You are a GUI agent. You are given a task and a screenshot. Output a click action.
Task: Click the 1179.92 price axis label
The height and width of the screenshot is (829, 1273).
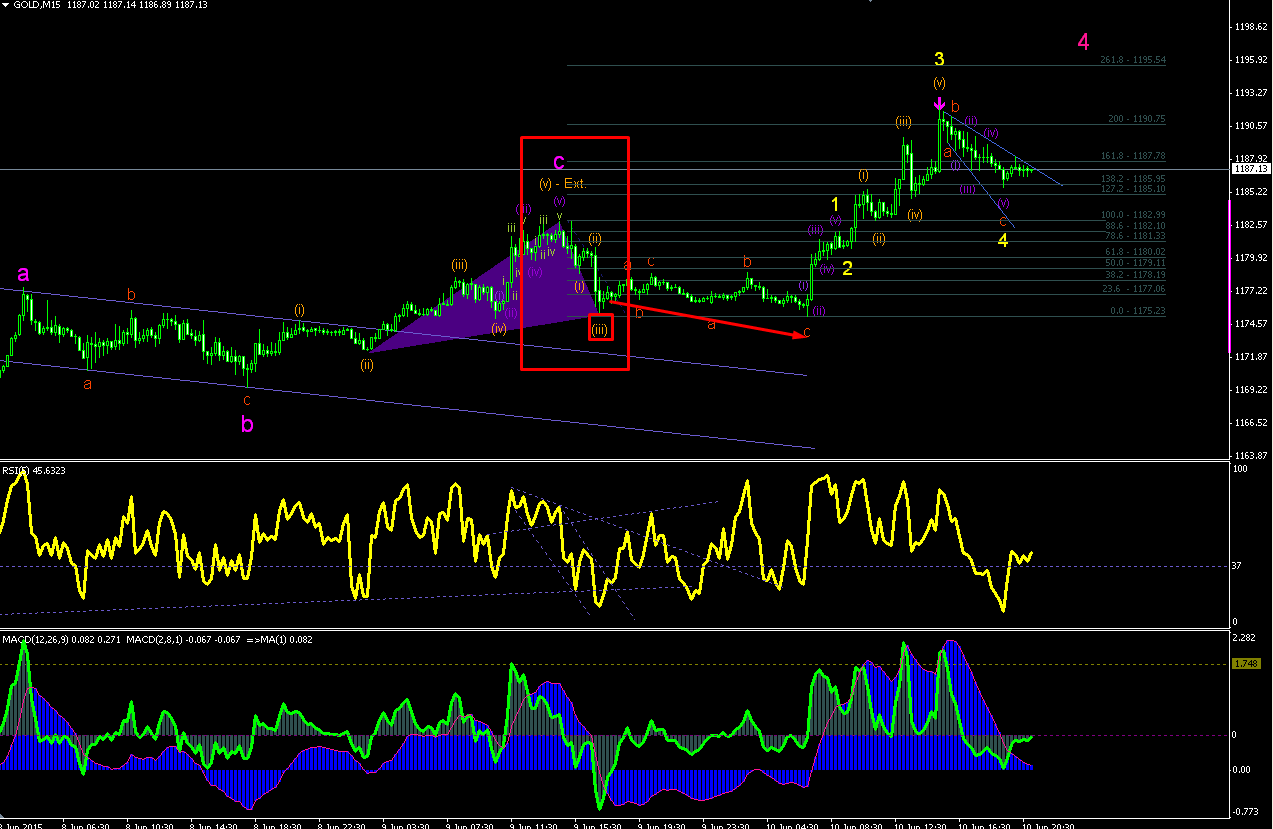1250,258
